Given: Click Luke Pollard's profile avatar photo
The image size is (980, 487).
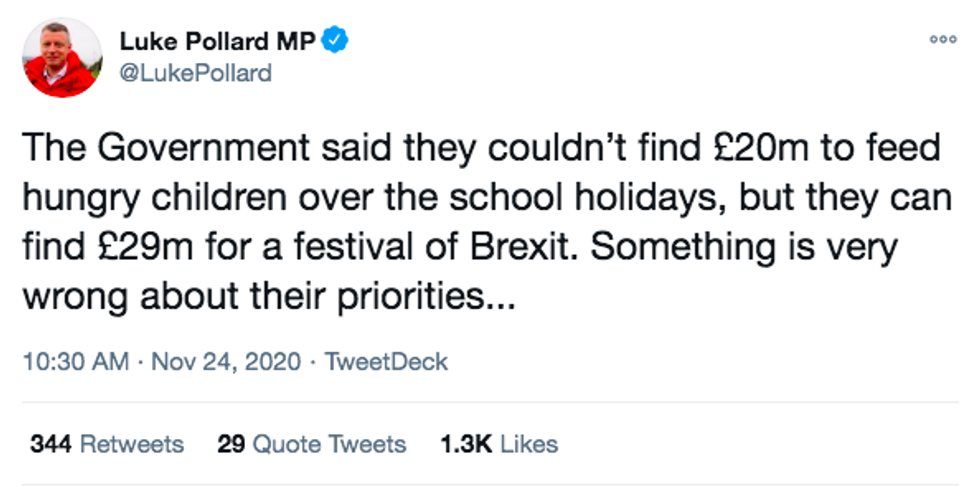Looking at the screenshot, I should [x=62, y=57].
